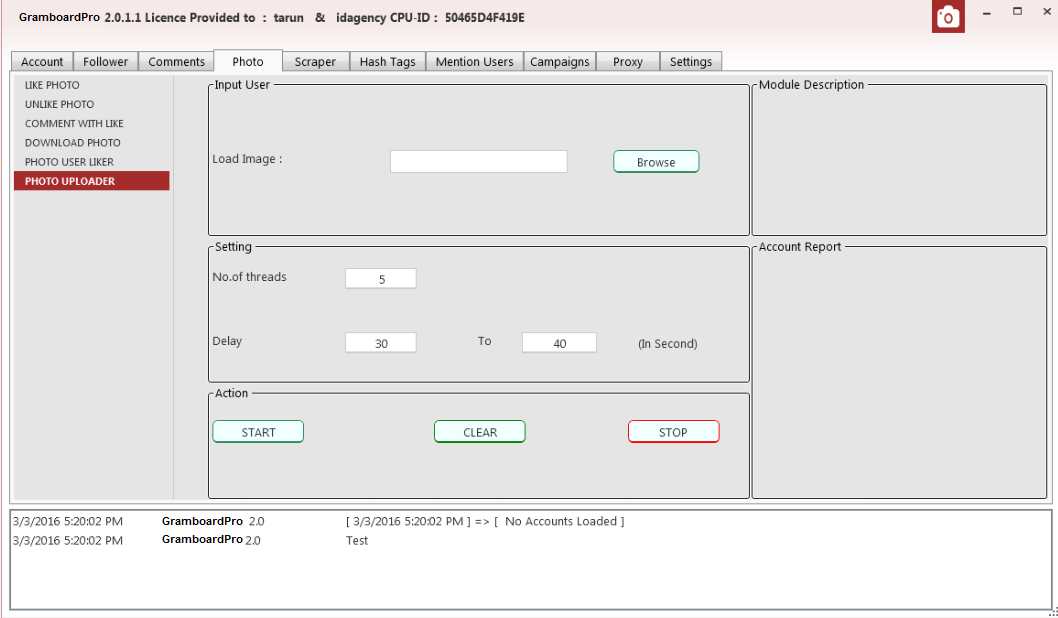
Task: Stop the process with STOP button
Action: [x=673, y=432]
